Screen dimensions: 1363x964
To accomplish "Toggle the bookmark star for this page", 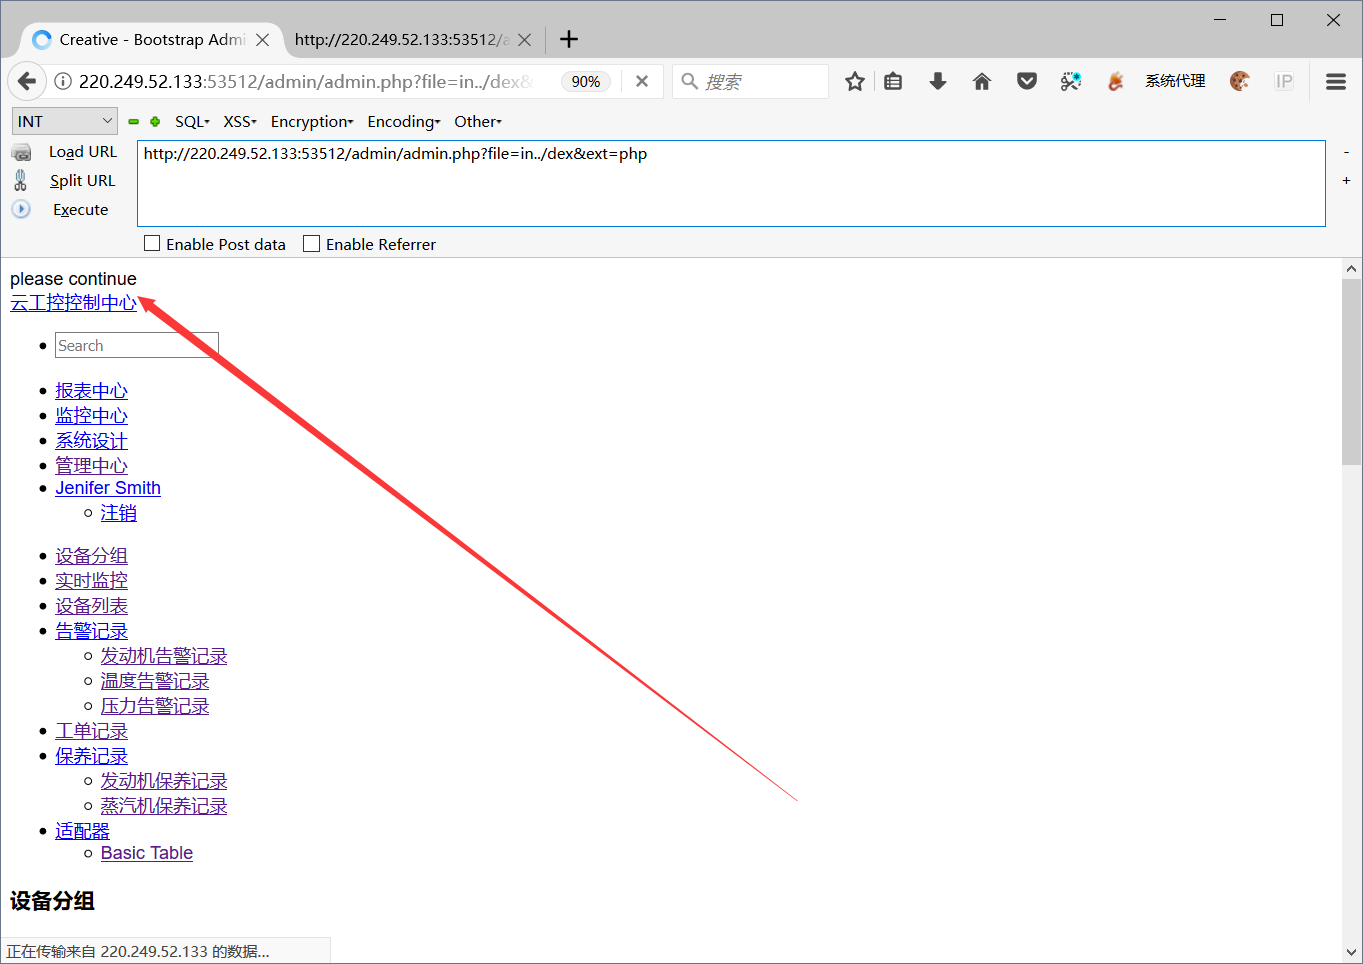I will 854,82.
